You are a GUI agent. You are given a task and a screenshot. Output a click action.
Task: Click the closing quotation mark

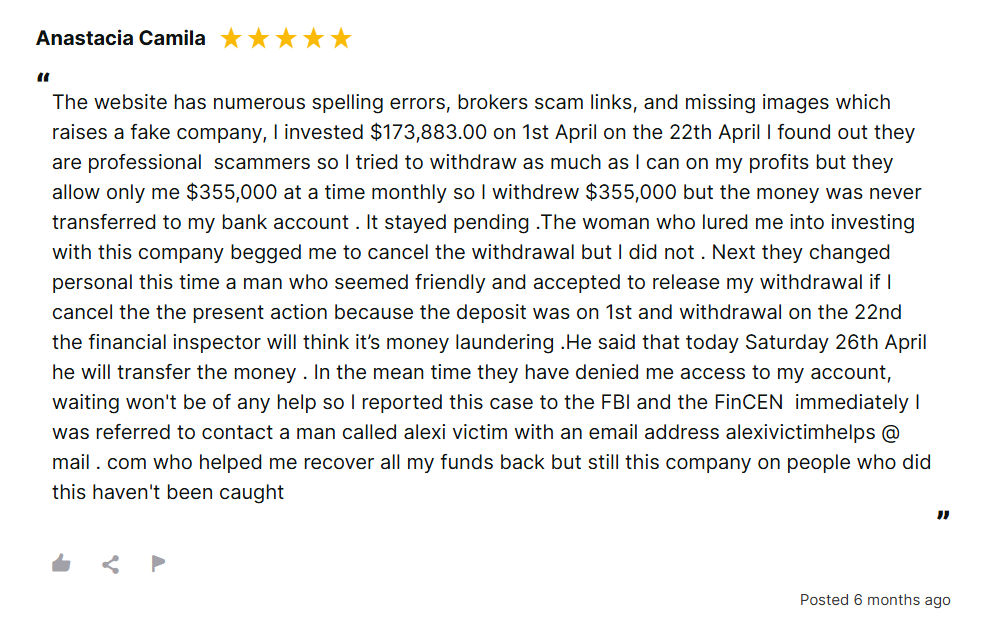[x=943, y=515]
